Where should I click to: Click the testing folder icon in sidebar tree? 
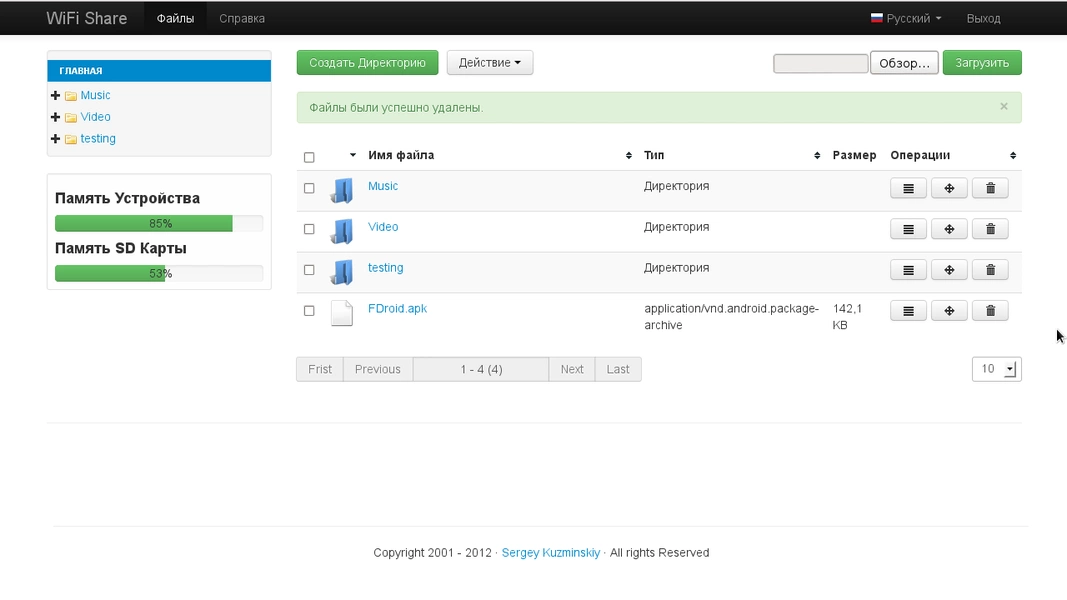tap(71, 139)
